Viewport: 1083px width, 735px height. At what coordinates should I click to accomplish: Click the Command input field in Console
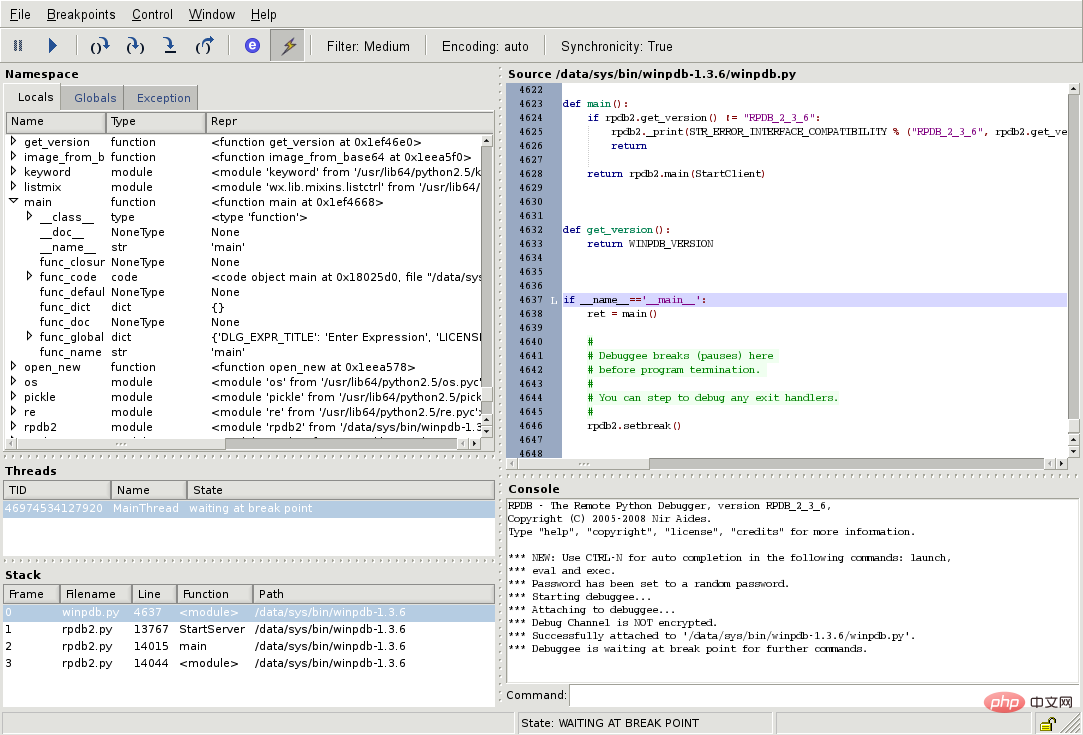(822, 695)
